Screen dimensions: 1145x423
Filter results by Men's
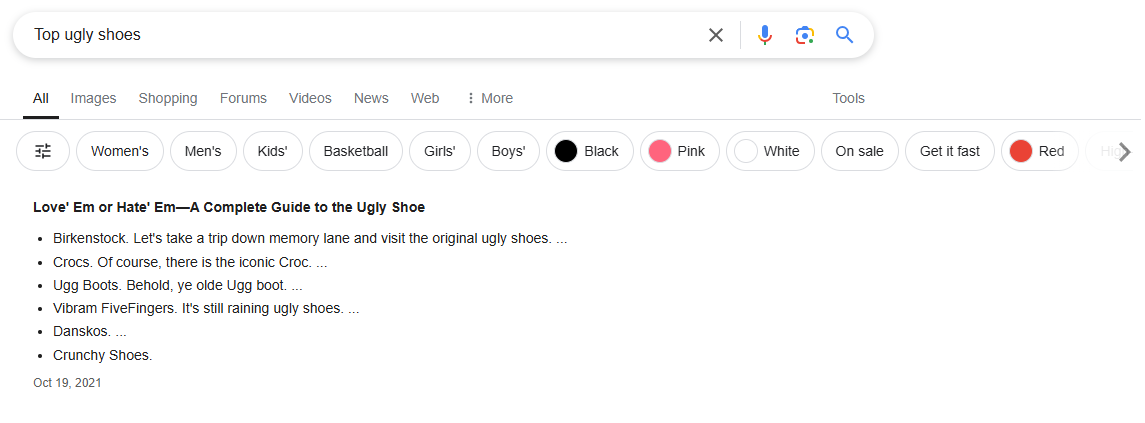click(203, 151)
